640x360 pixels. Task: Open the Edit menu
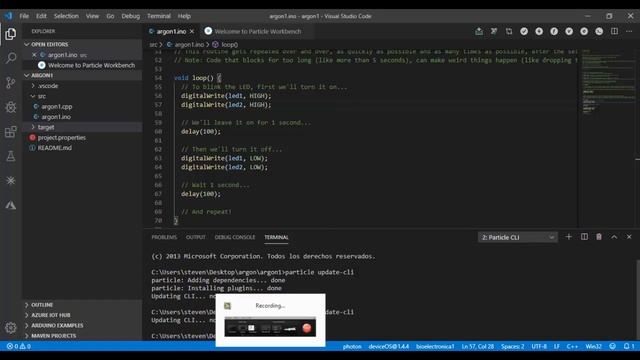click(41, 16)
